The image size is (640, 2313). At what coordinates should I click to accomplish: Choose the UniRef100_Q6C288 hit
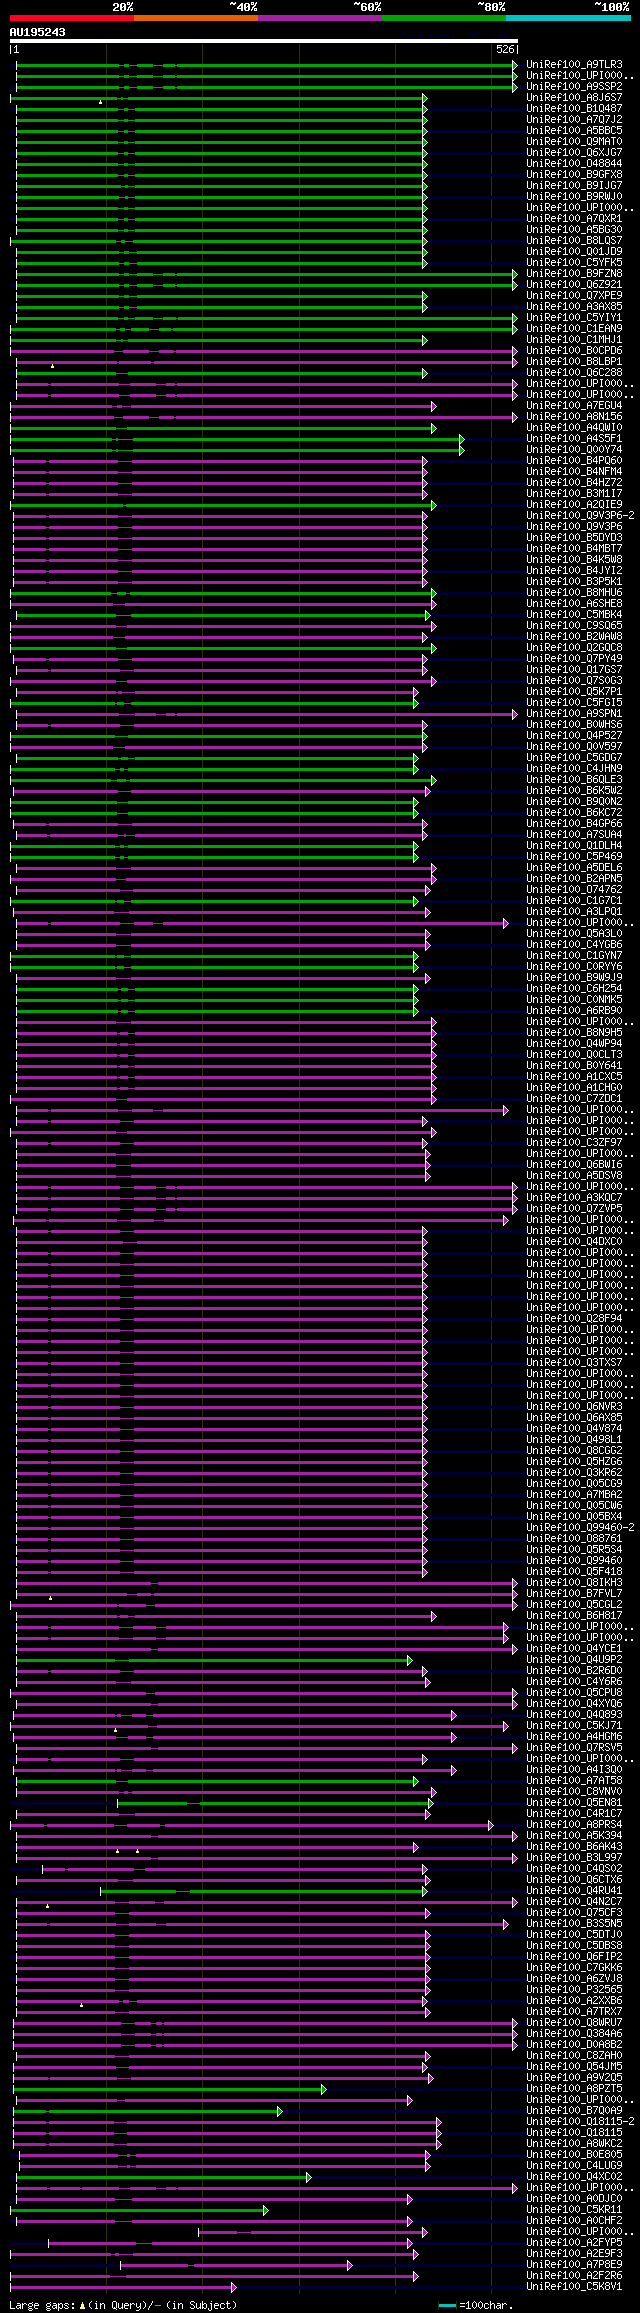(574, 373)
